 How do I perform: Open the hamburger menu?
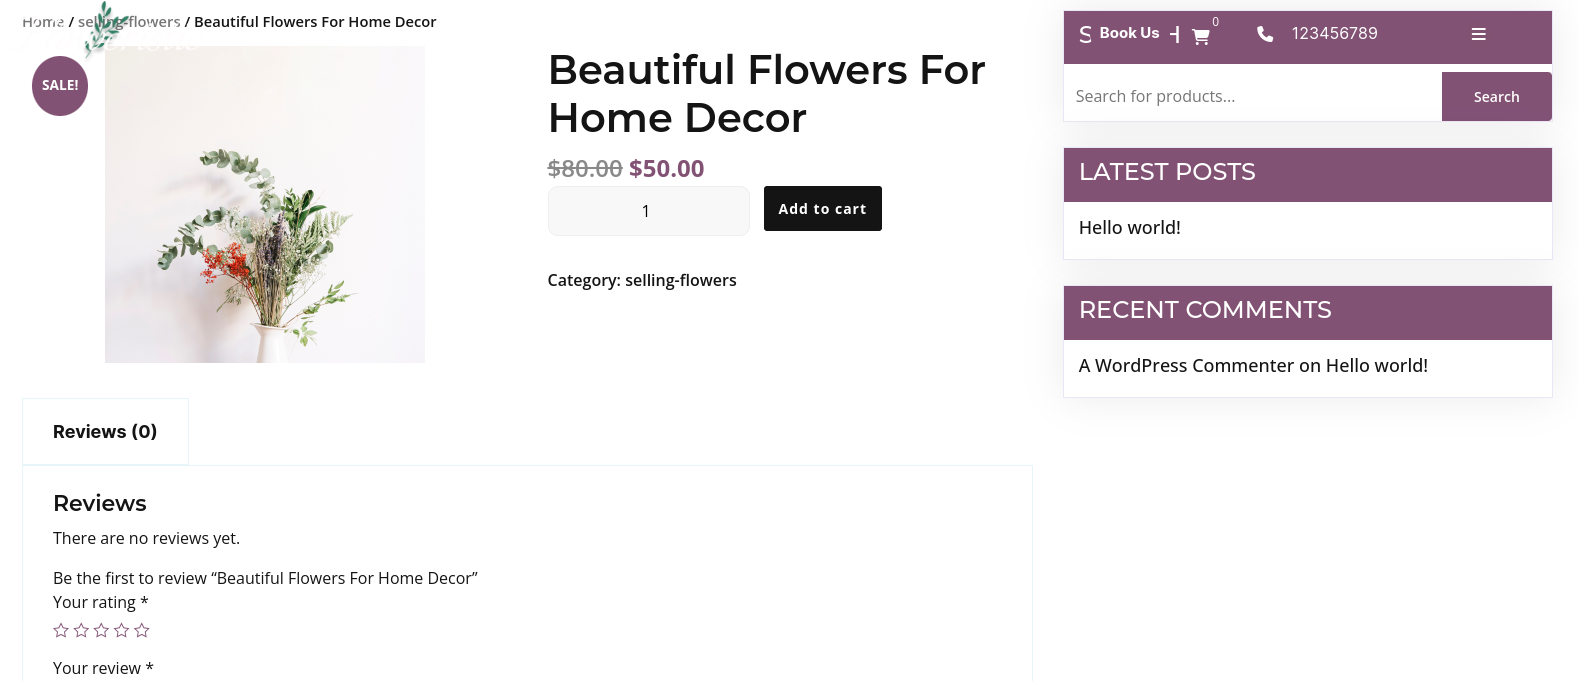tap(1478, 34)
